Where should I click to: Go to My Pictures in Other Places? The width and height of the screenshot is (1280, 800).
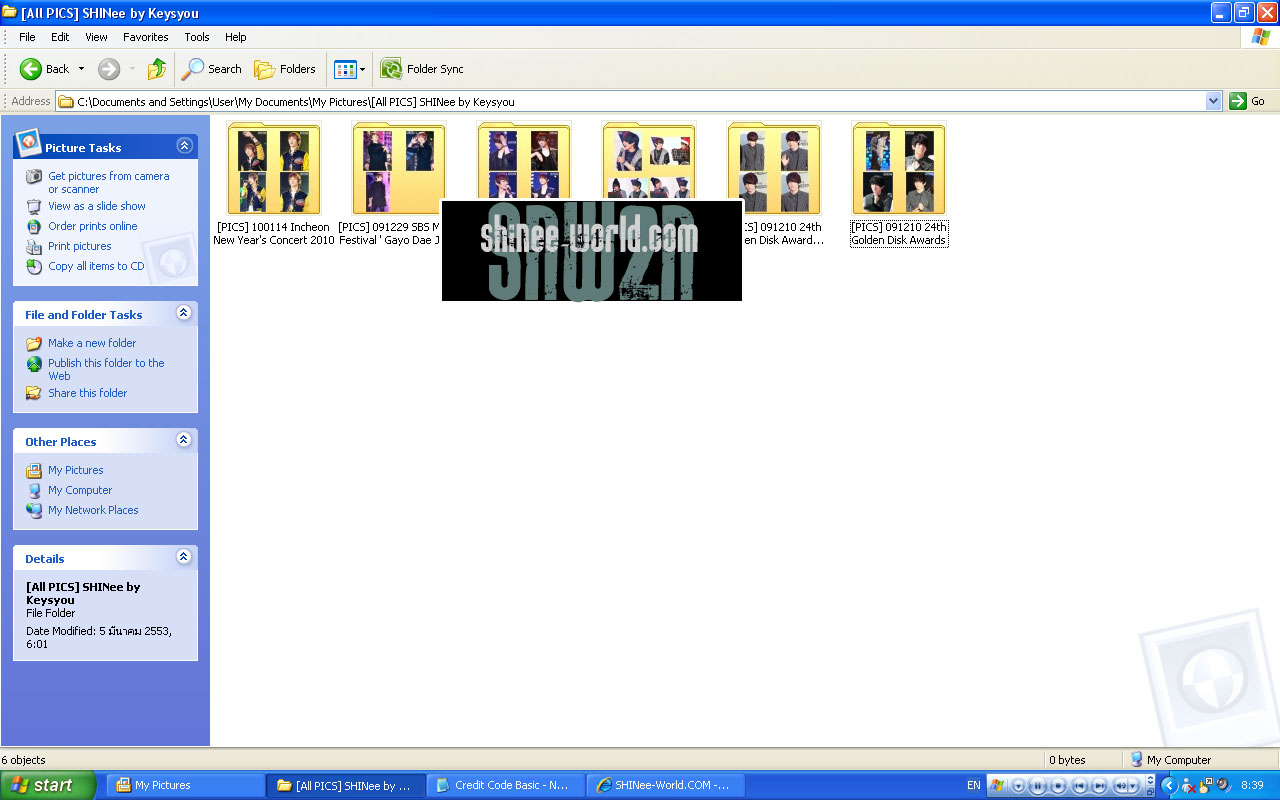76,470
